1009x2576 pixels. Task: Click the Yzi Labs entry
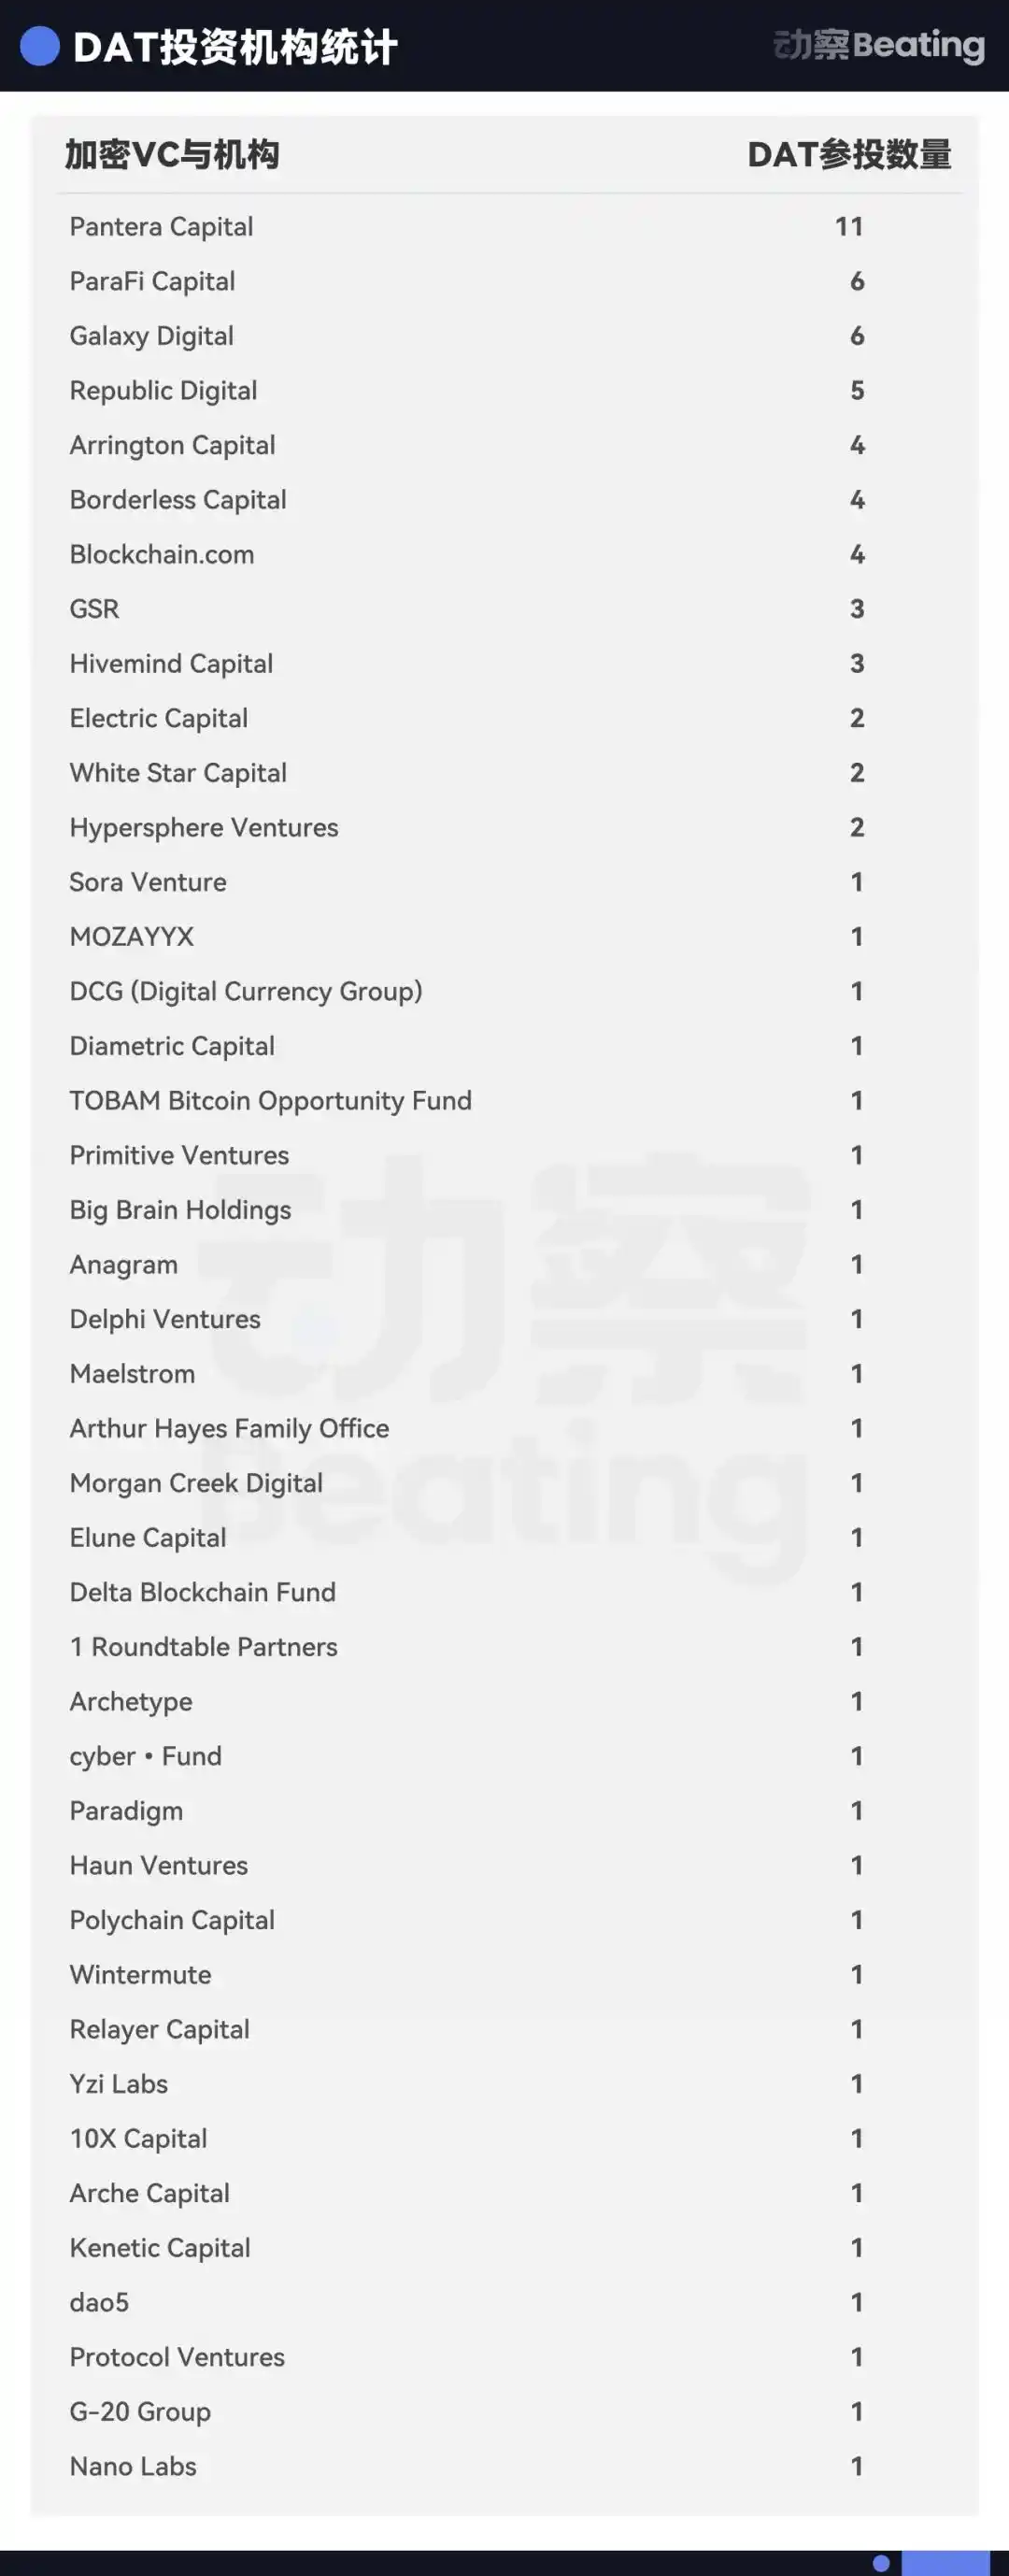118,2084
